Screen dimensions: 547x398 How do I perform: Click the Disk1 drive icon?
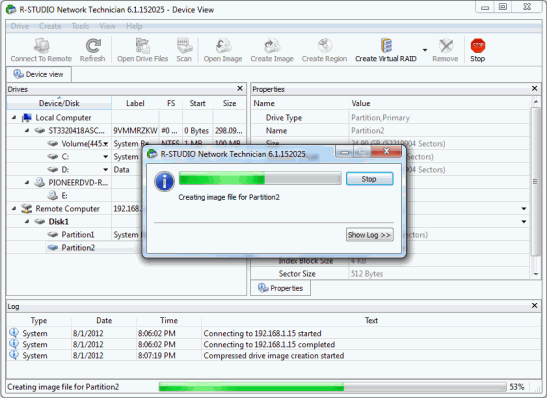tap(40, 221)
